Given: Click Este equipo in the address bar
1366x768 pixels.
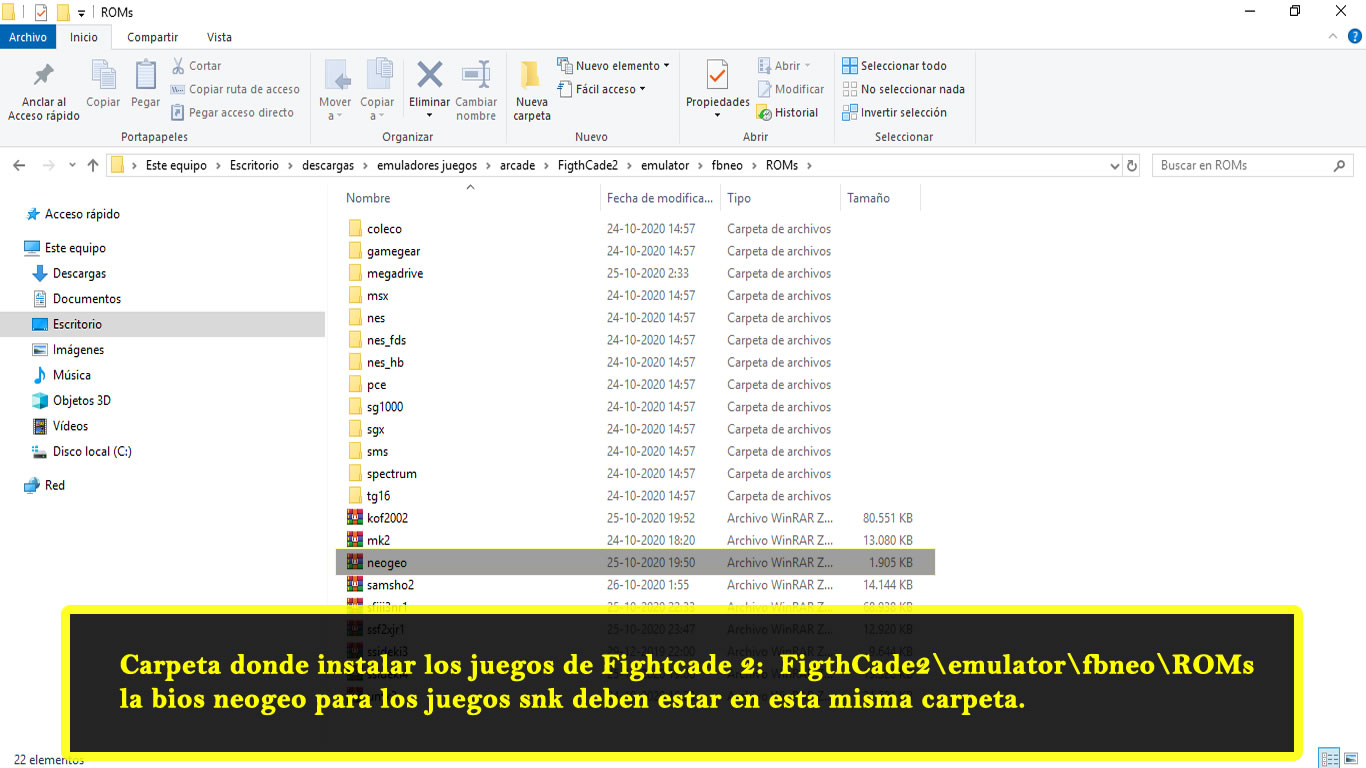Looking at the screenshot, I should pos(176,166).
